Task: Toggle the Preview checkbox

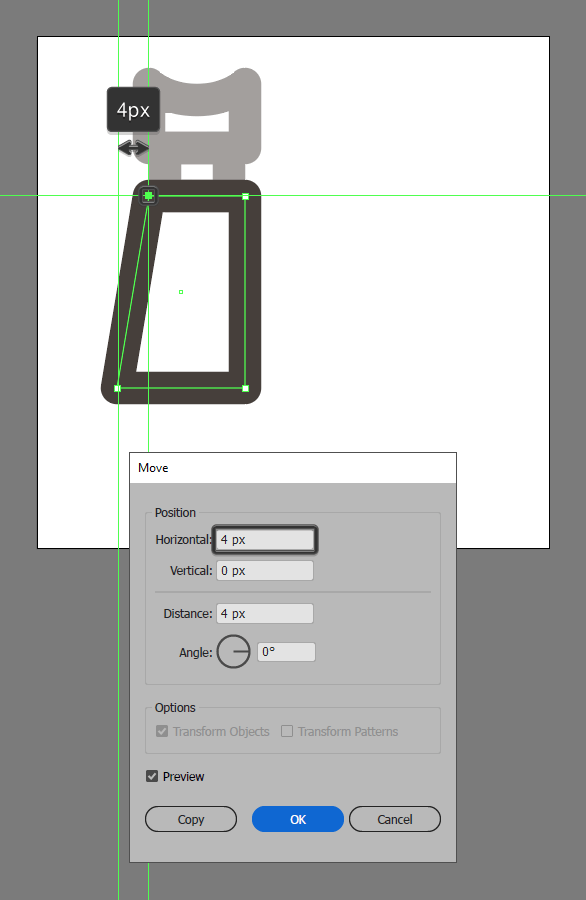Action: pos(152,776)
